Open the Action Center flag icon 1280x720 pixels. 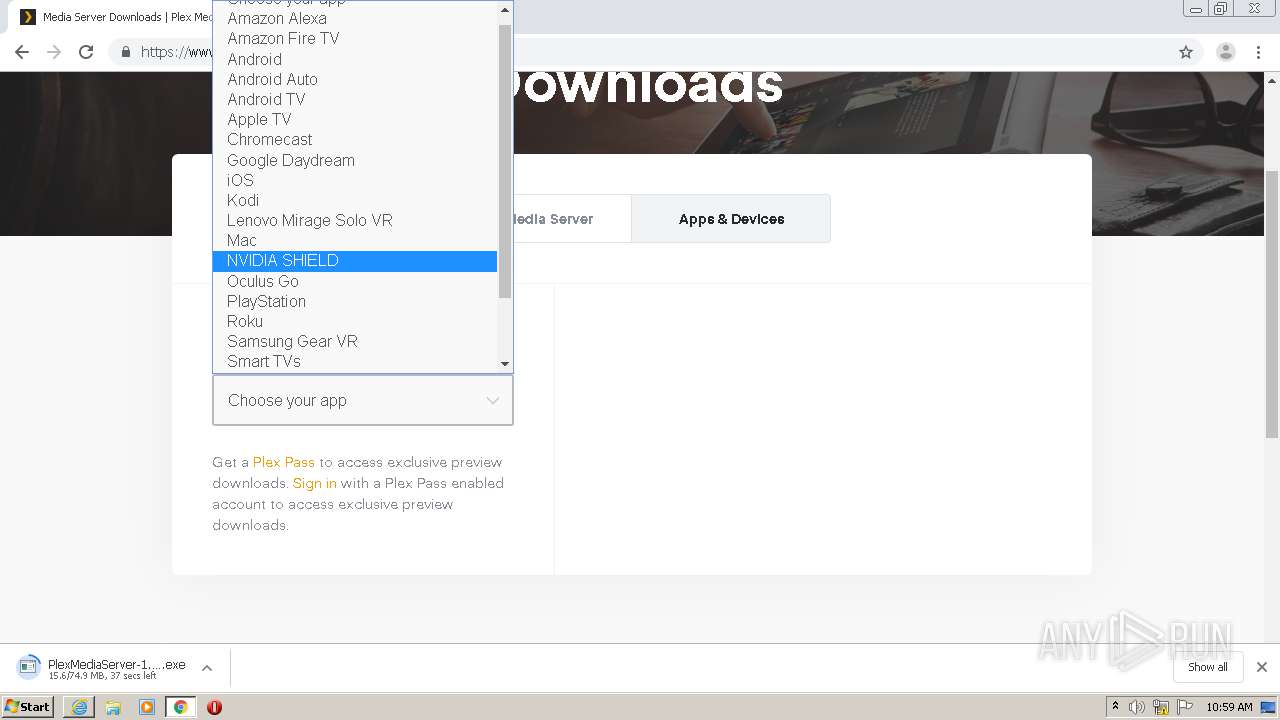pos(1184,707)
